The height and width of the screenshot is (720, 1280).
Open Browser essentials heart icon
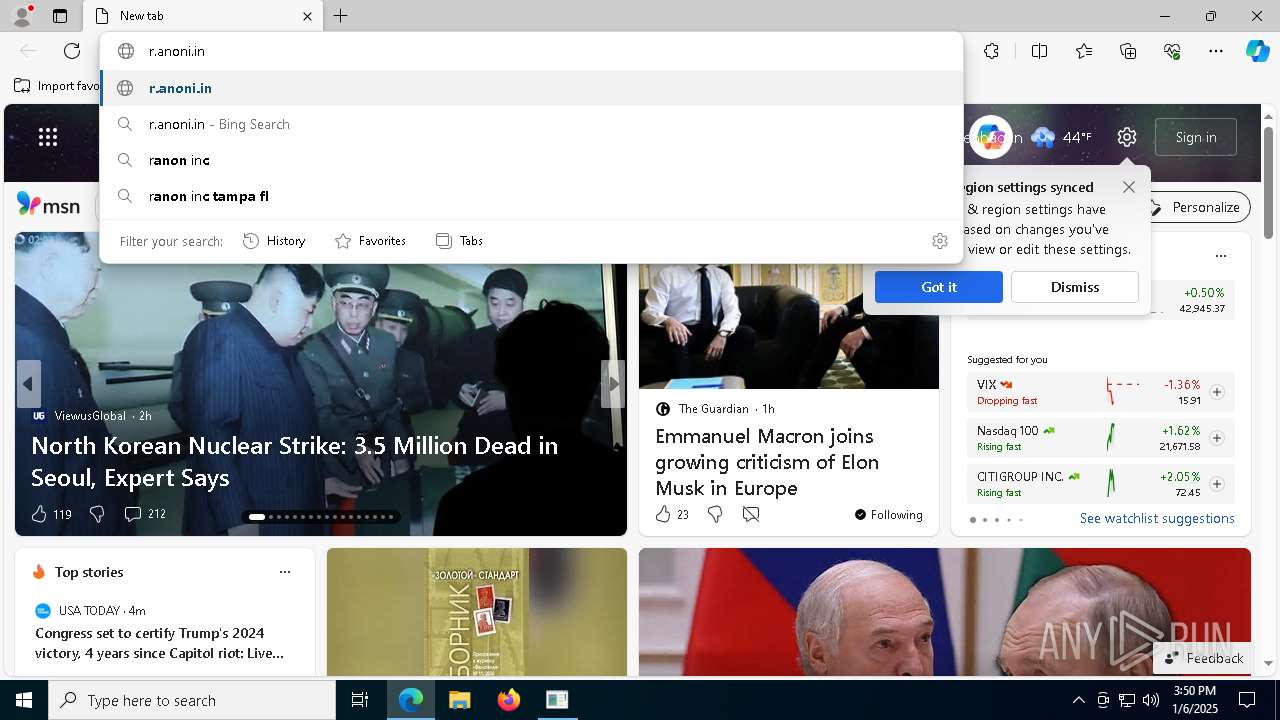(1172, 51)
